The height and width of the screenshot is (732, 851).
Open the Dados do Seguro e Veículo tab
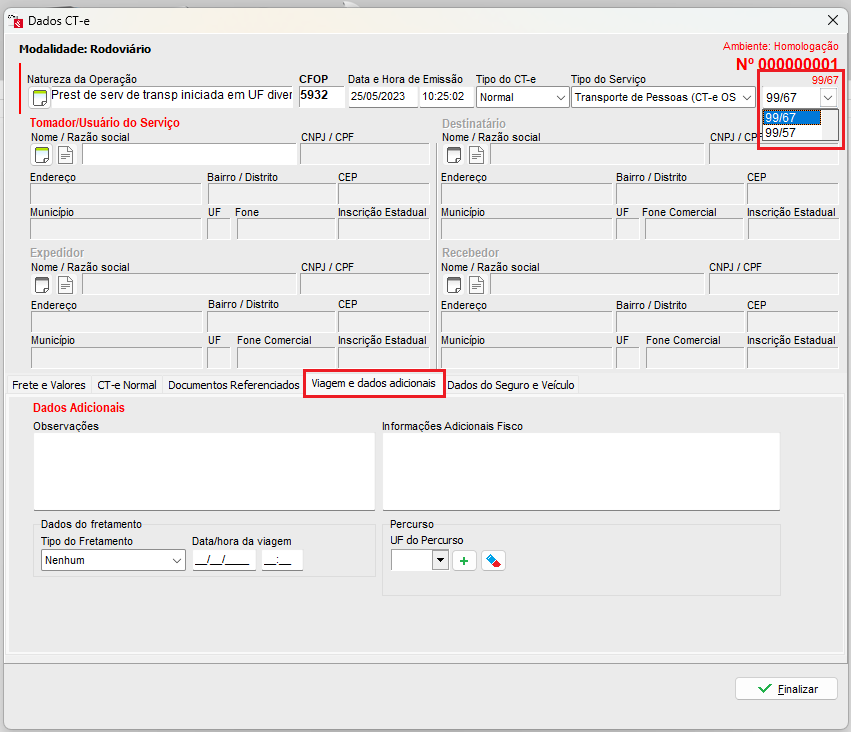pos(510,385)
